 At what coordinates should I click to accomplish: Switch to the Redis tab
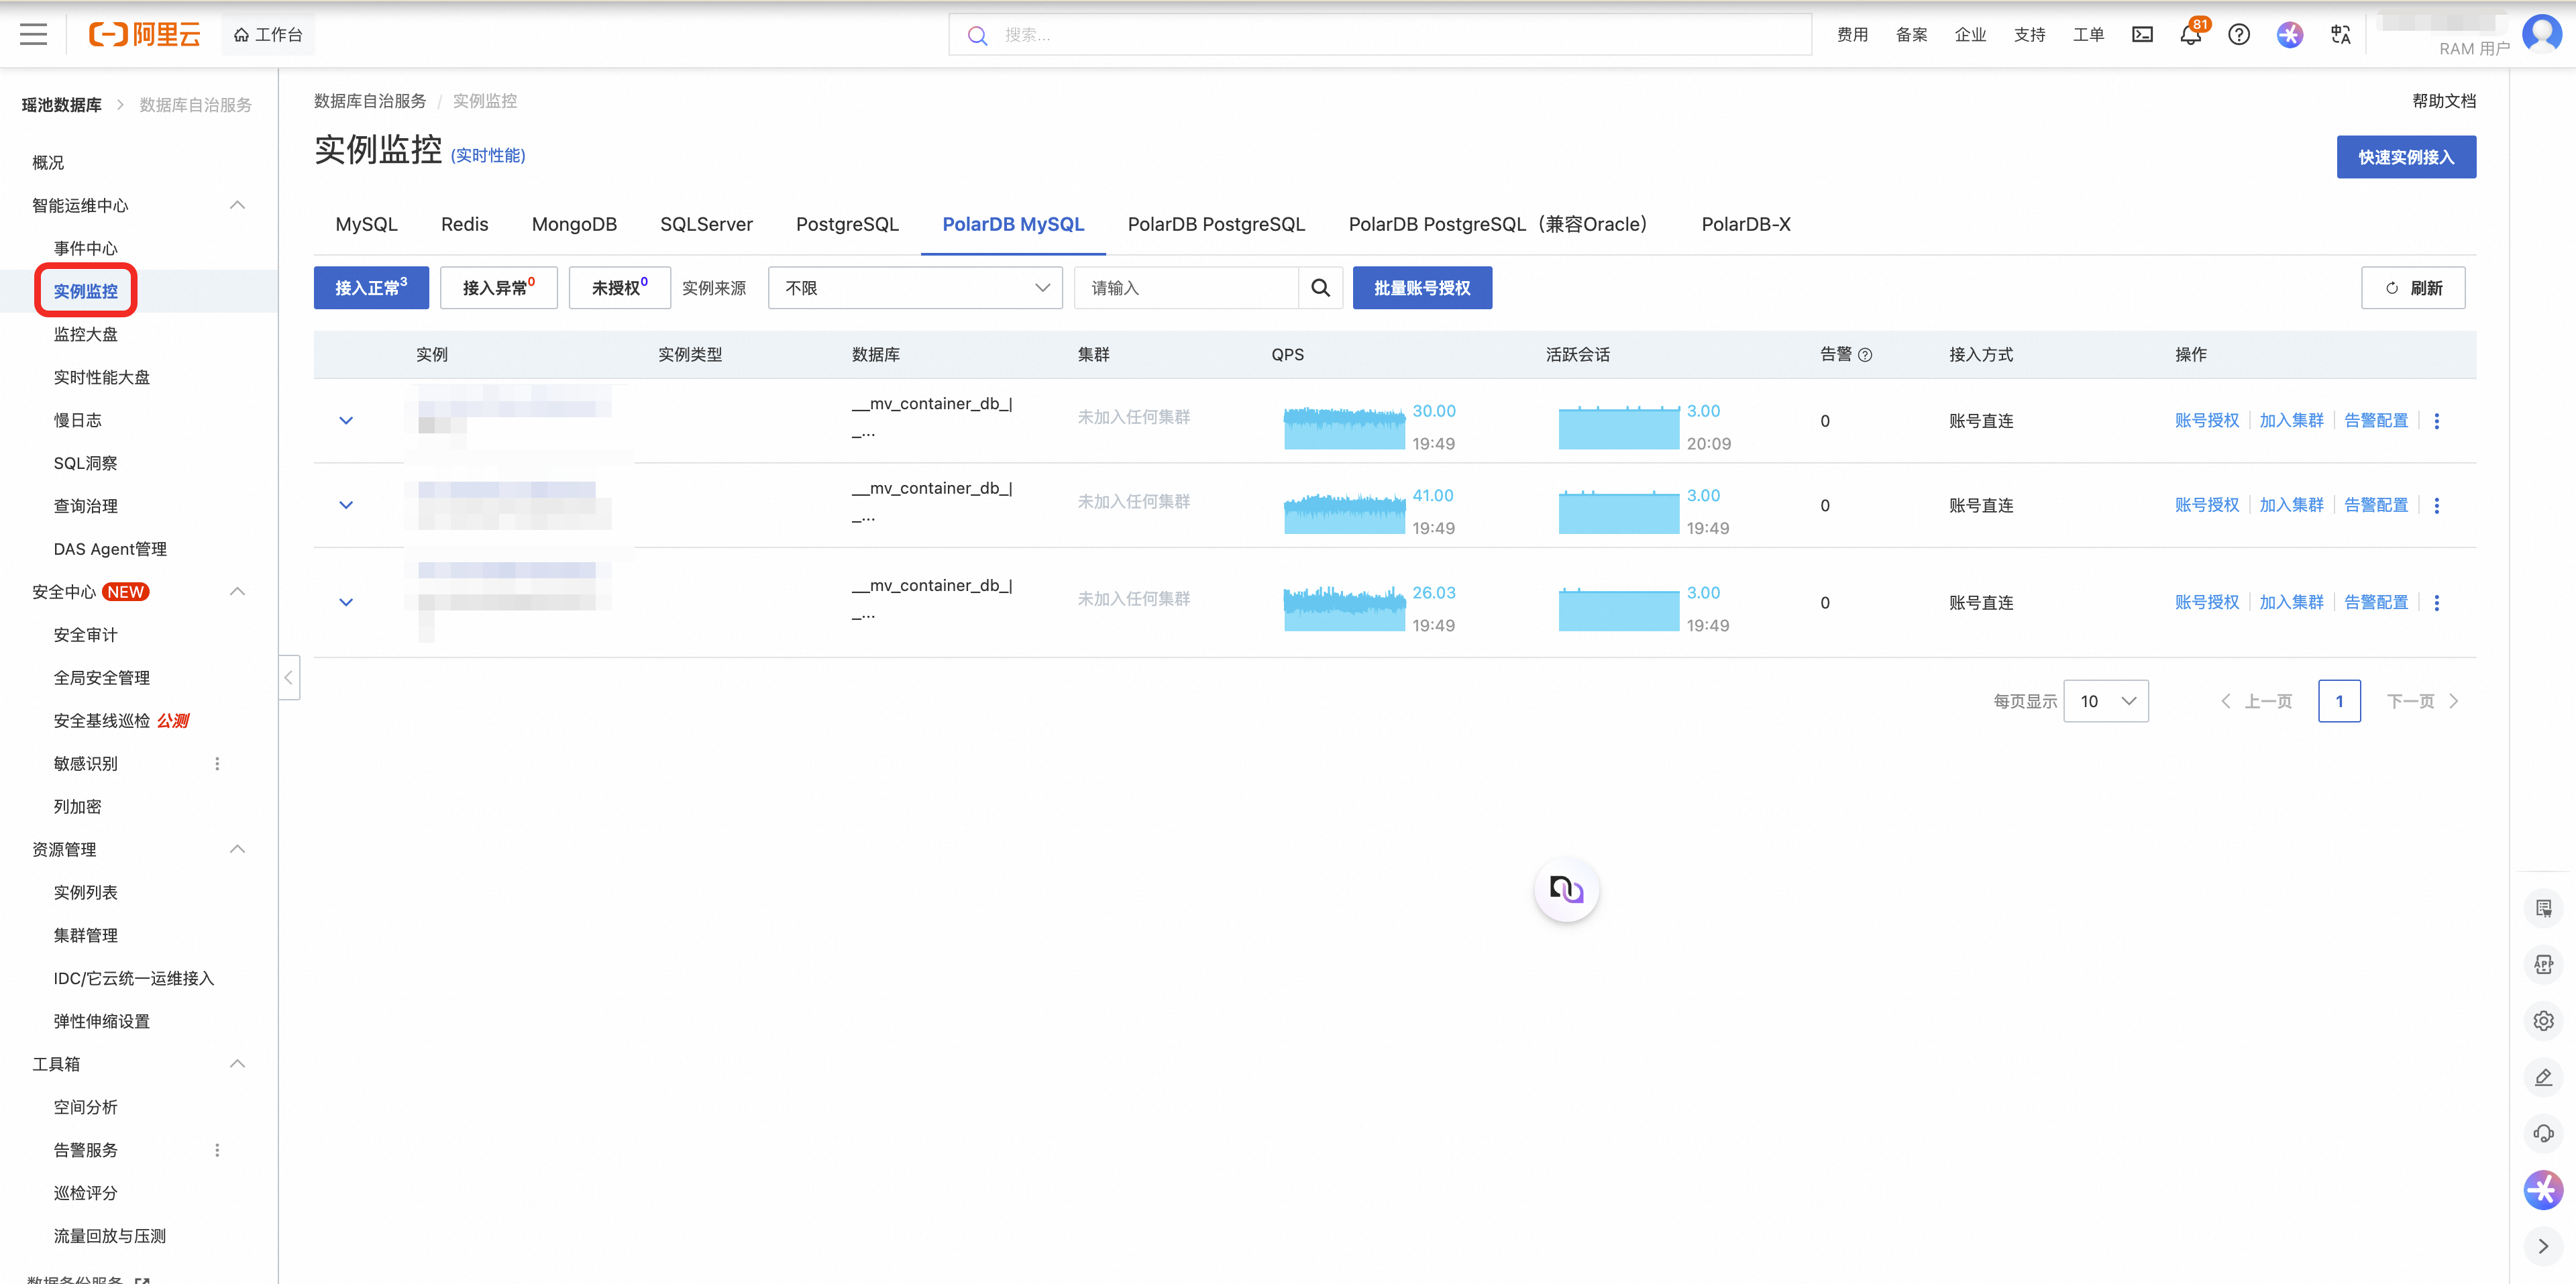(x=464, y=224)
